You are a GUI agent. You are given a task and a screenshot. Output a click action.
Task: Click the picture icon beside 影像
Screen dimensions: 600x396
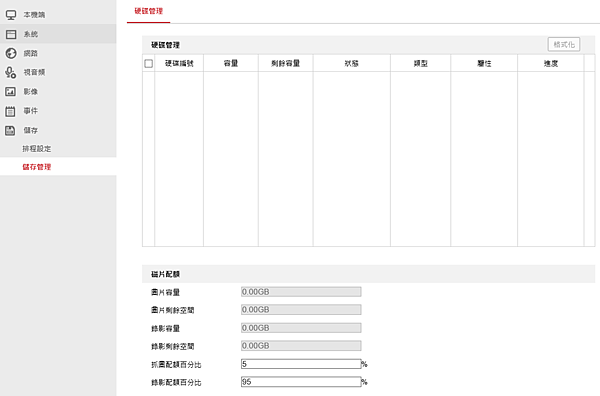pos(10,91)
